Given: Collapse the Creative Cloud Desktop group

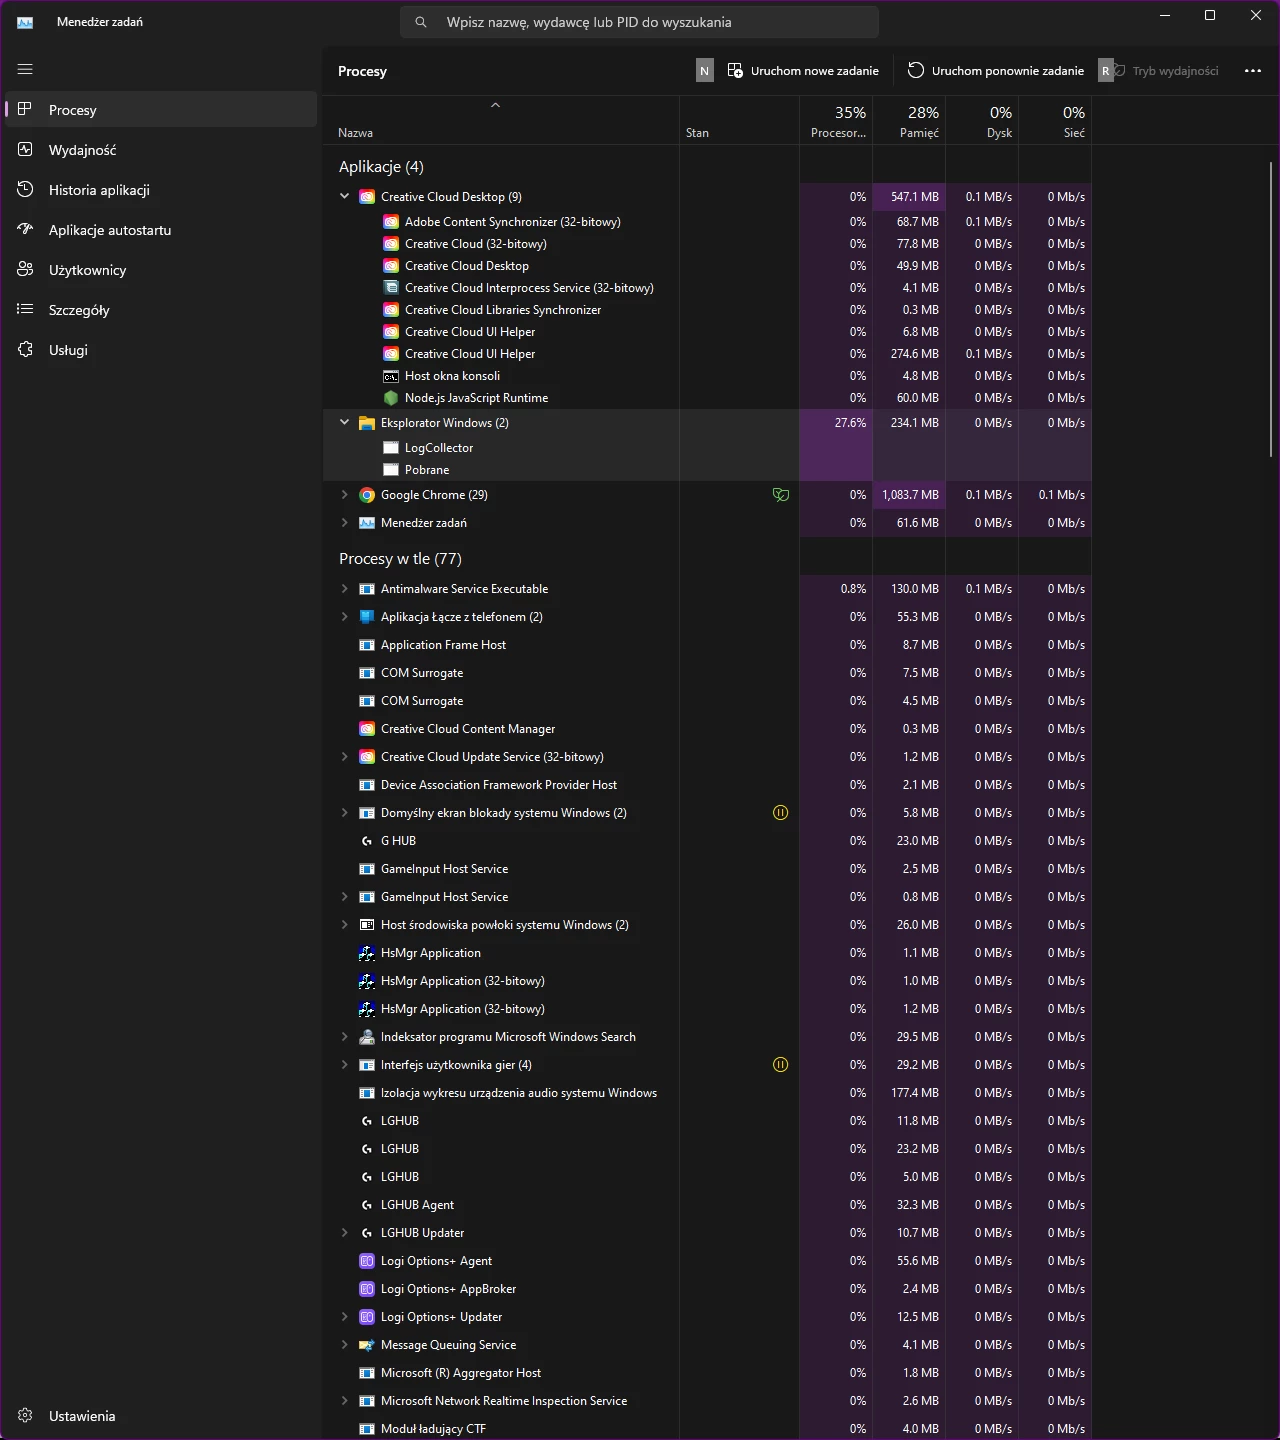Looking at the screenshot, I should (x=345, y=197).
